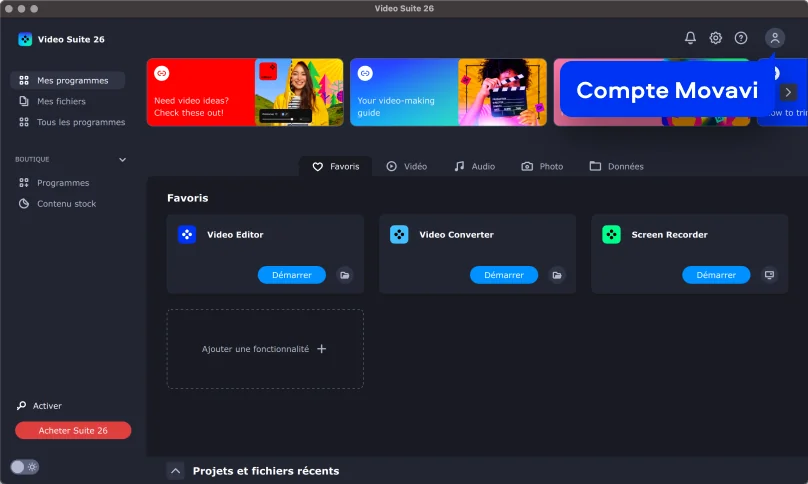Click monitor icon on the Screen Recorder card
The width and height of the screenshot is (808, 484).
click(x=769, y=275)
